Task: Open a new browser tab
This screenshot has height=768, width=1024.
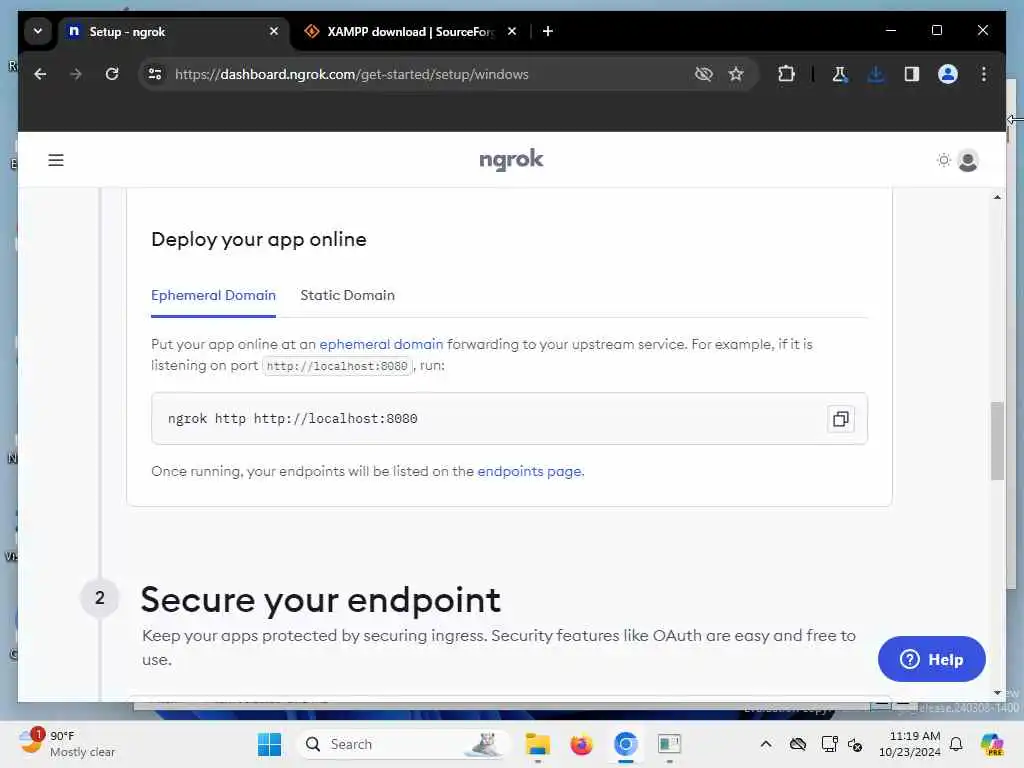Action: [x=548, y=31]
